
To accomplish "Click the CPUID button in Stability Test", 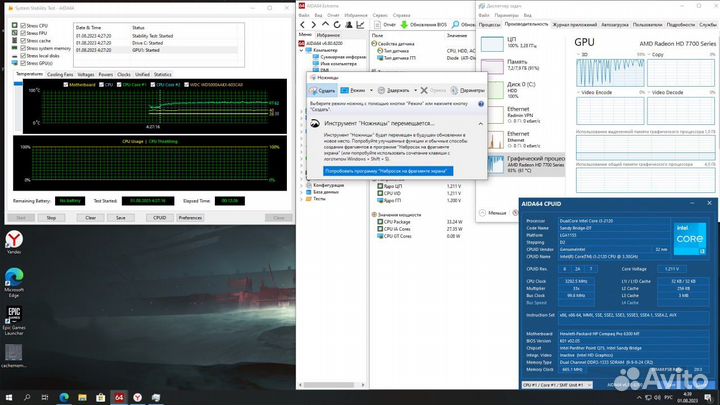I will [x=160, y=218].
